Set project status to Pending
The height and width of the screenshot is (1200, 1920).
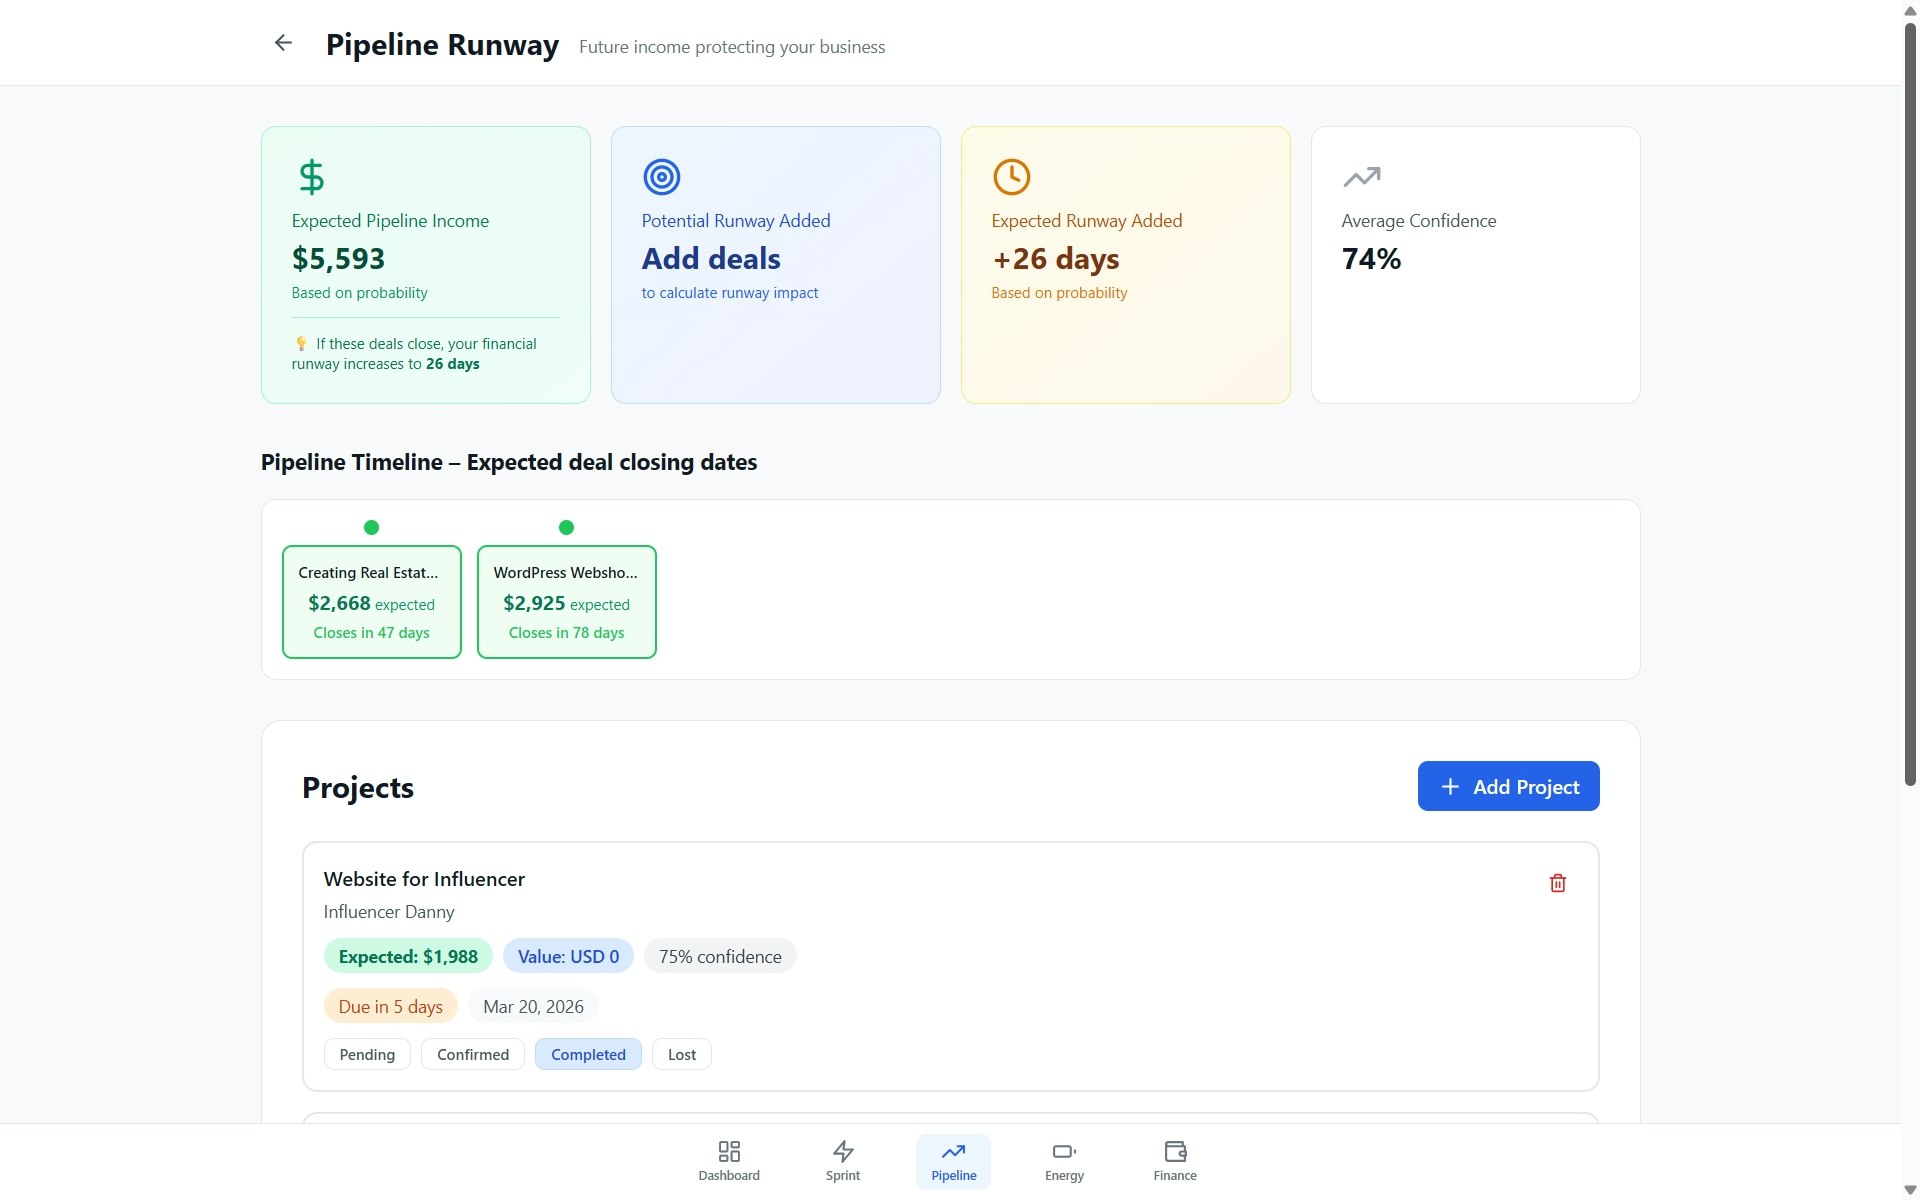(367, 1054)
